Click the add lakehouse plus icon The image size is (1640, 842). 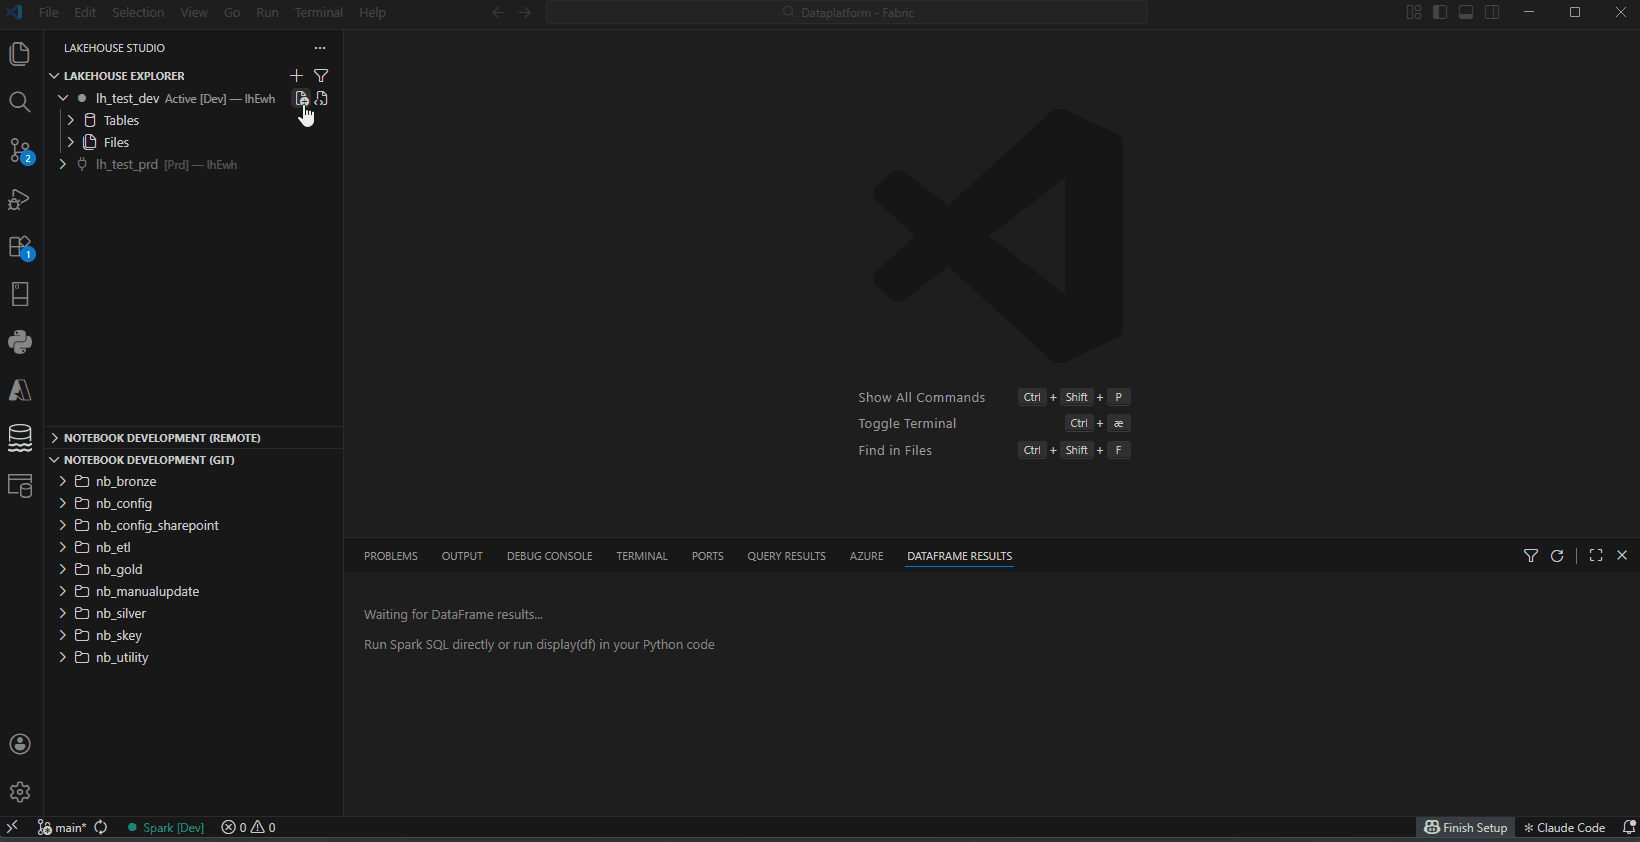296,76
